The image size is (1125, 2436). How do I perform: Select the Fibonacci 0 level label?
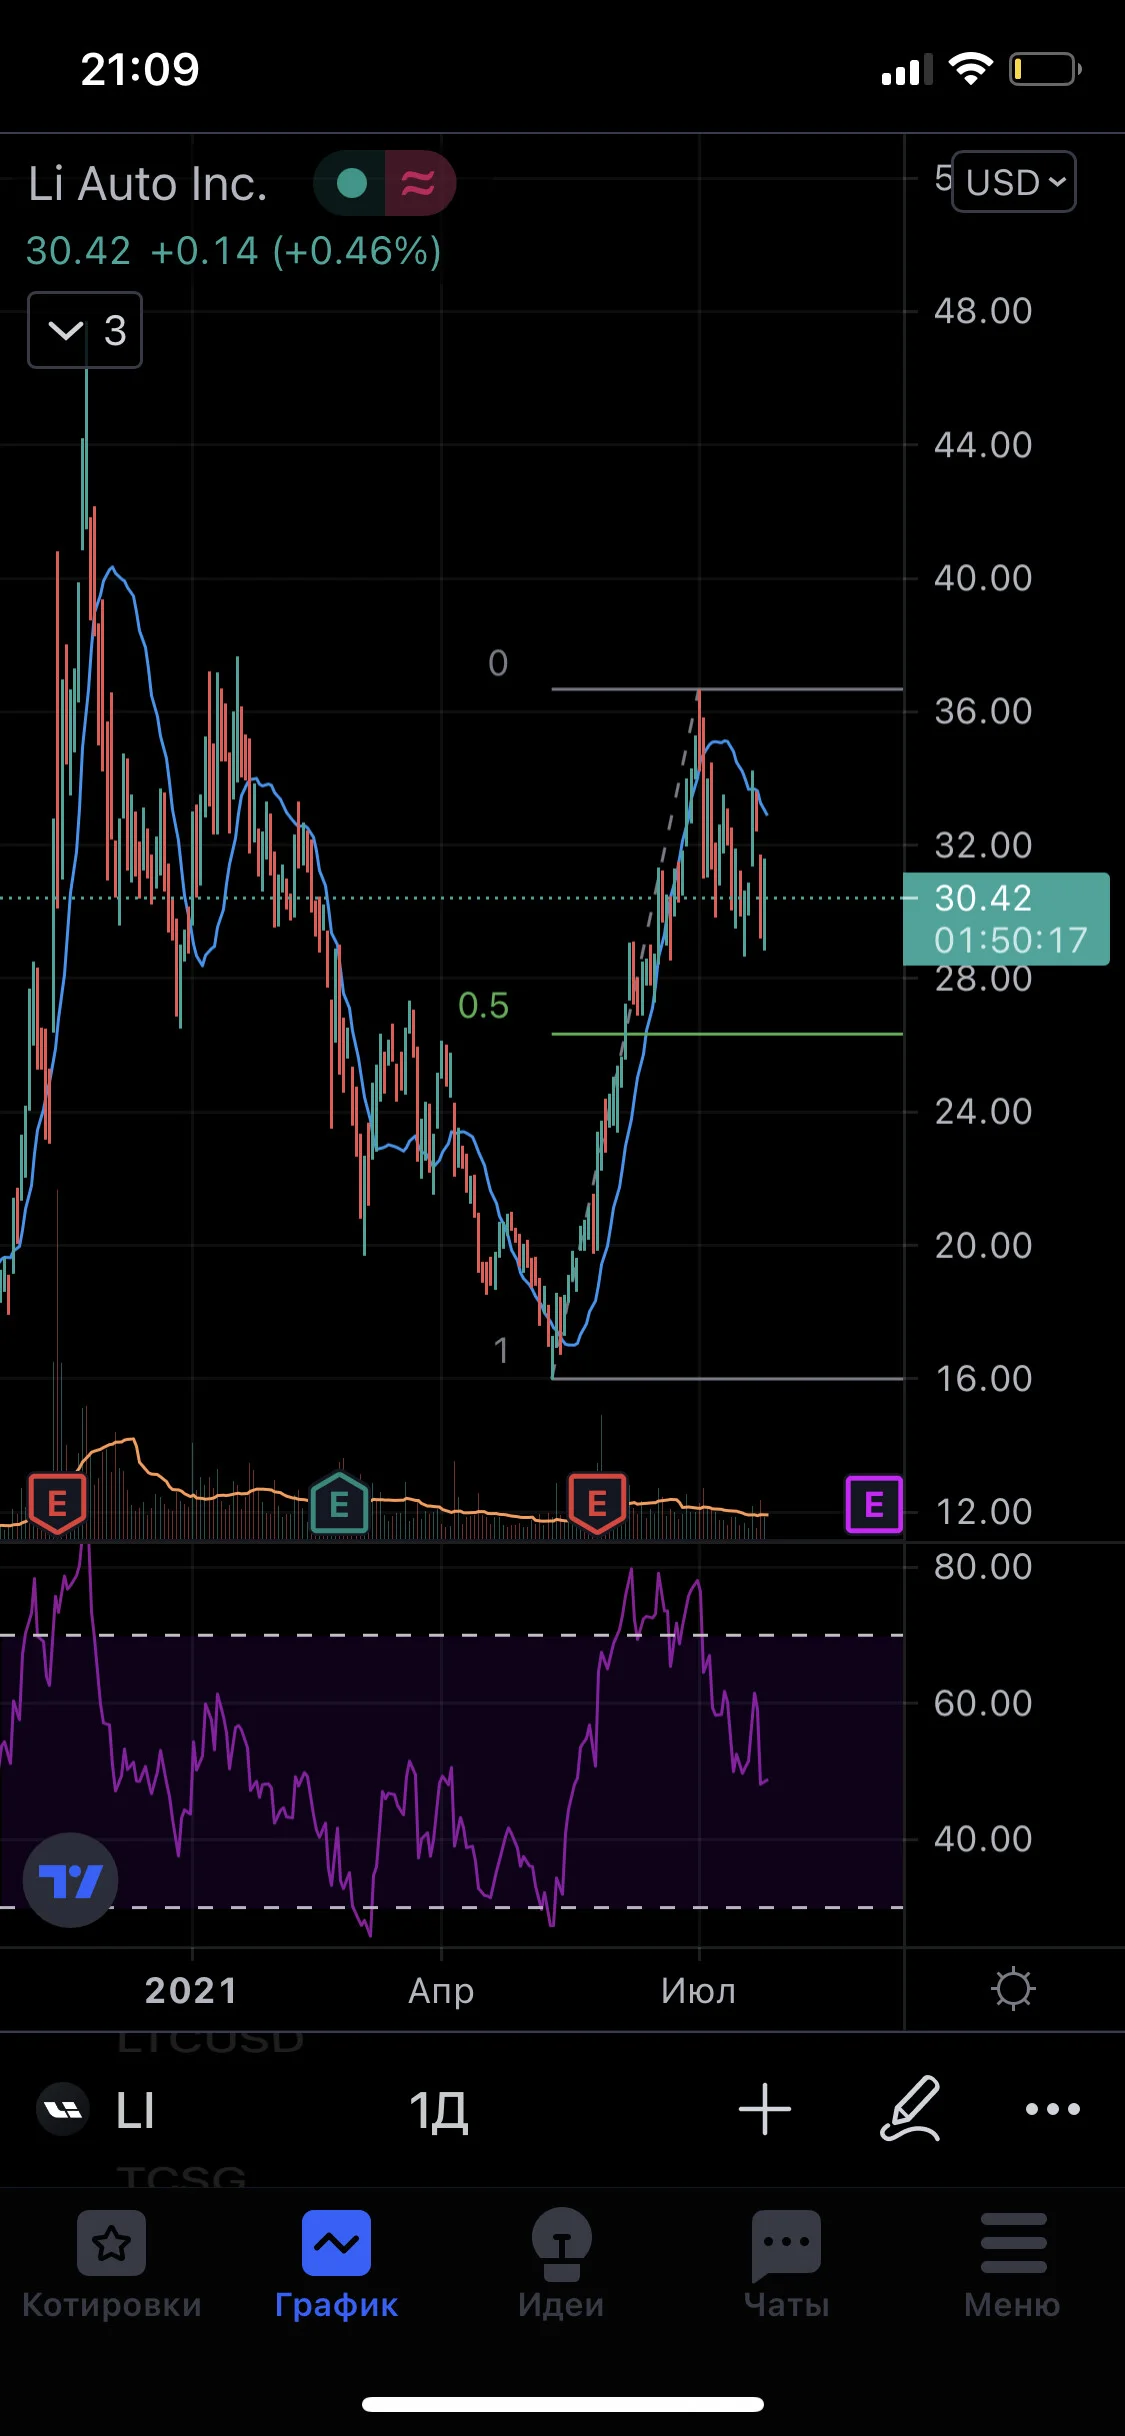pos(498,663)
